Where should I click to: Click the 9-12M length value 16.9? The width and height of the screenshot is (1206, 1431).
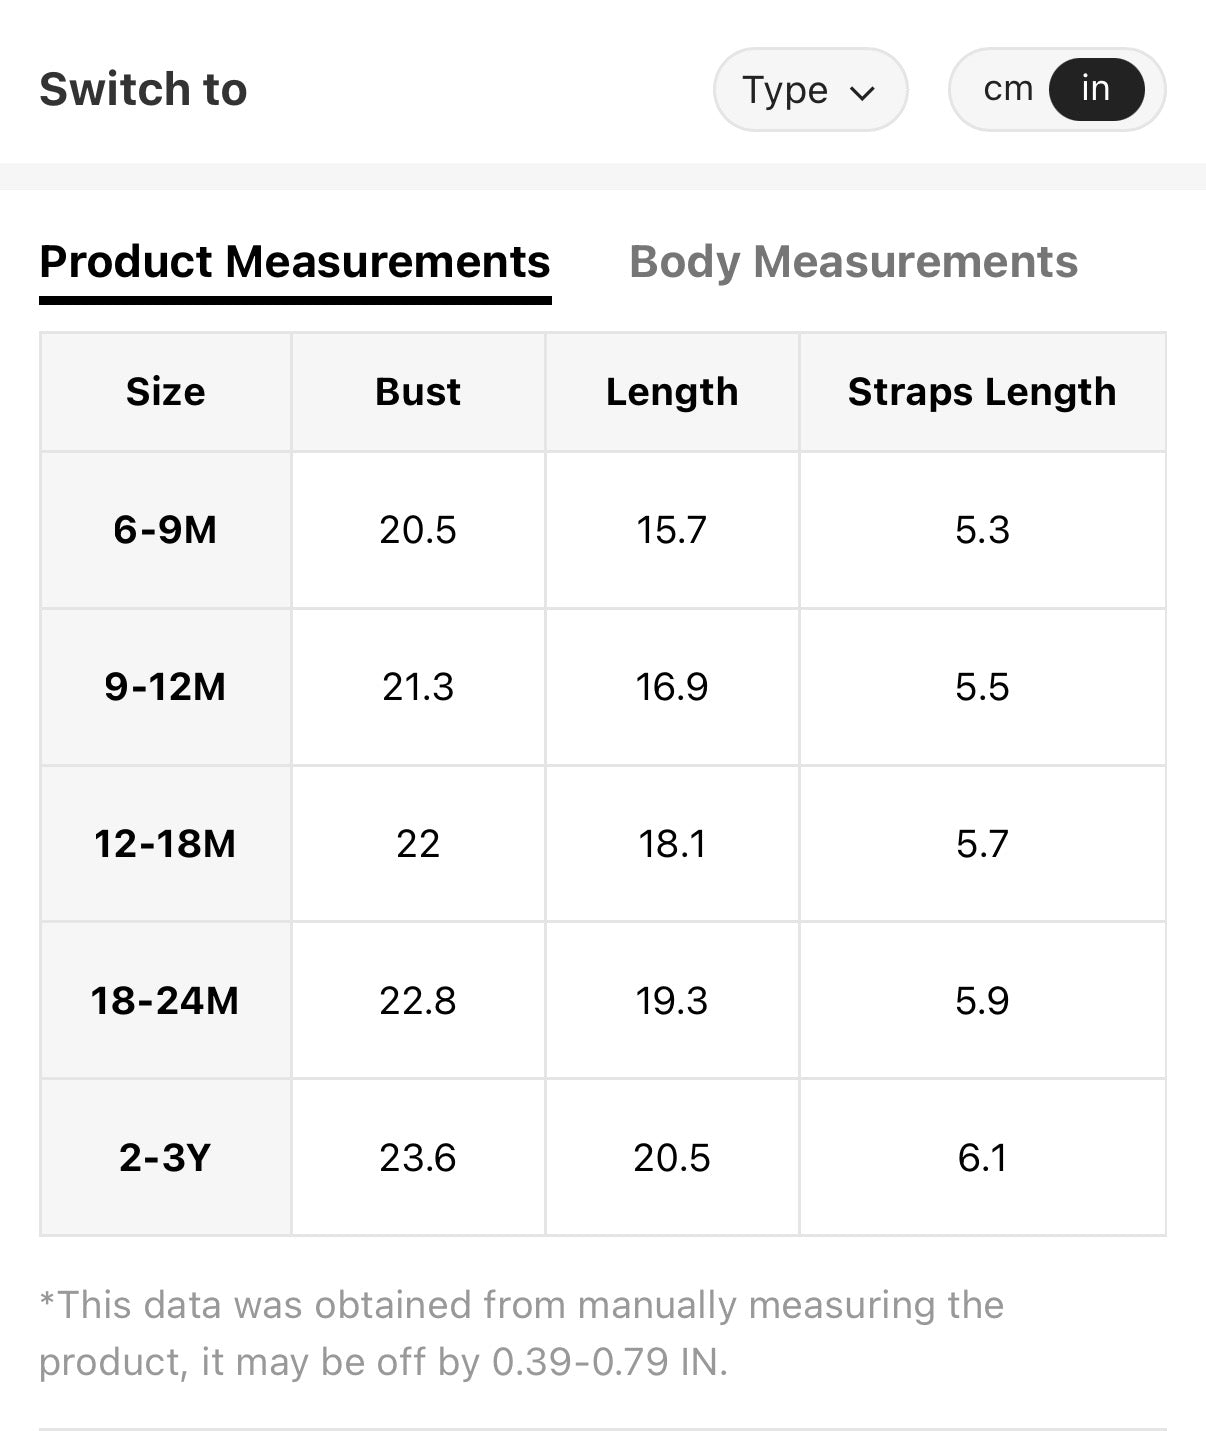(672, 687)
